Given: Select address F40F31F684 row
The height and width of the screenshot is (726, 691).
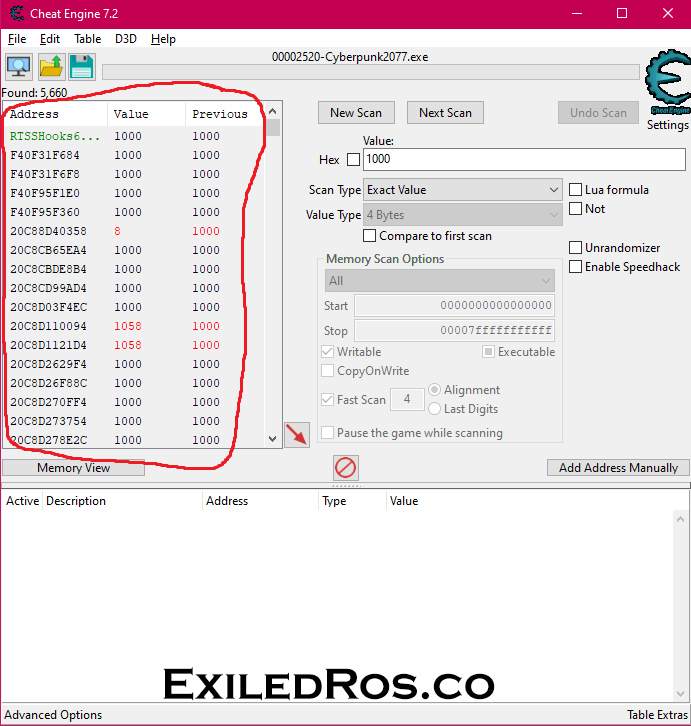Looking at the screenshot, I should [x=134, y=155].
